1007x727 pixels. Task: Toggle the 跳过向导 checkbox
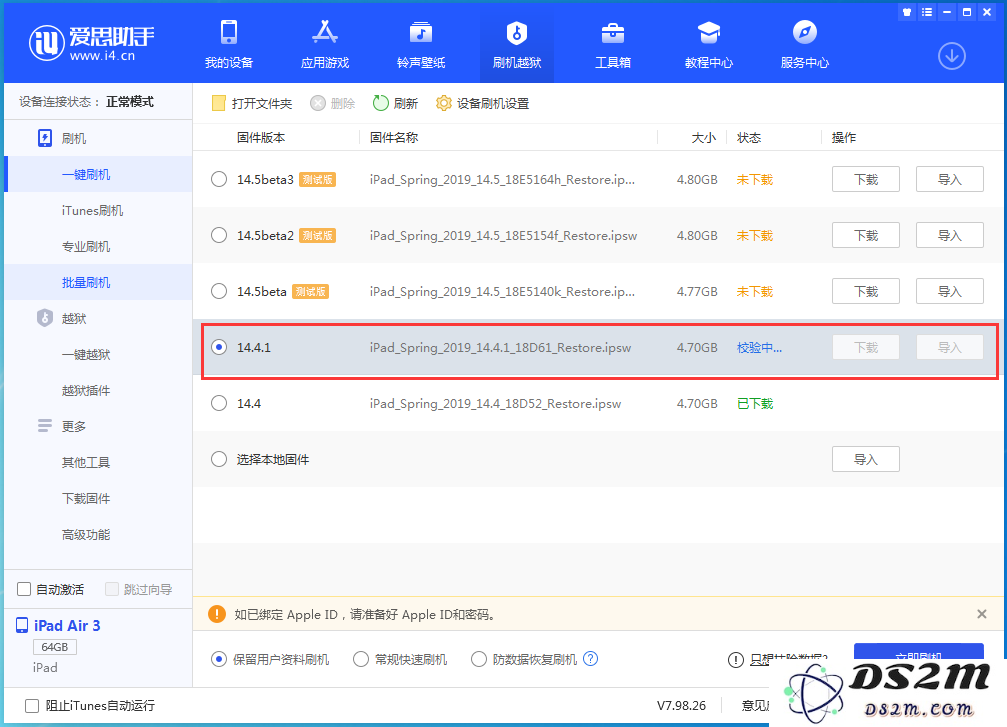tap(112, 589)
